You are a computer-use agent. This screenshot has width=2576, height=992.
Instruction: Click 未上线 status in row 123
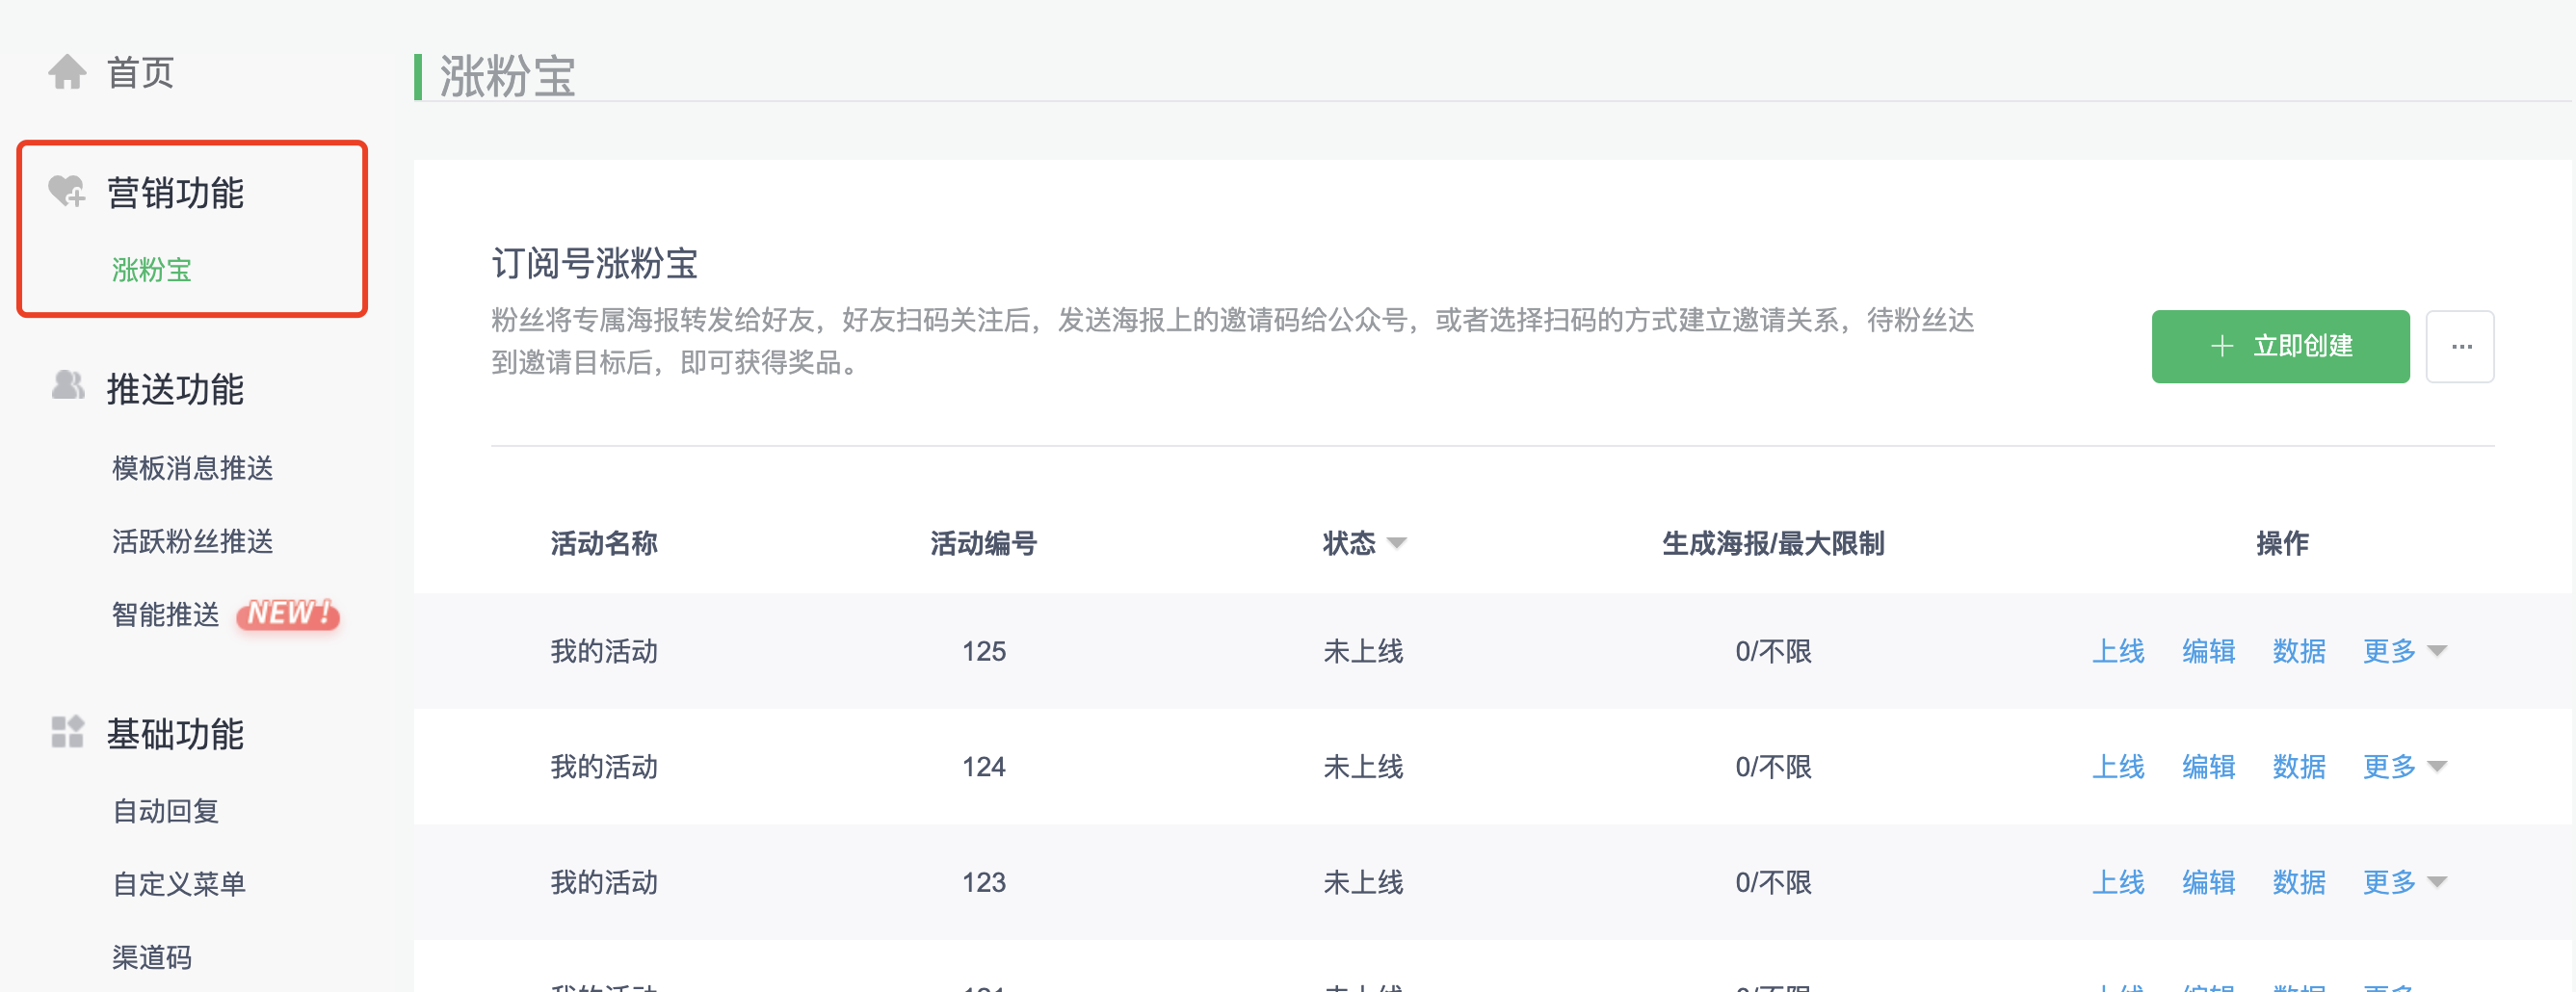[x=1363, y=882]
